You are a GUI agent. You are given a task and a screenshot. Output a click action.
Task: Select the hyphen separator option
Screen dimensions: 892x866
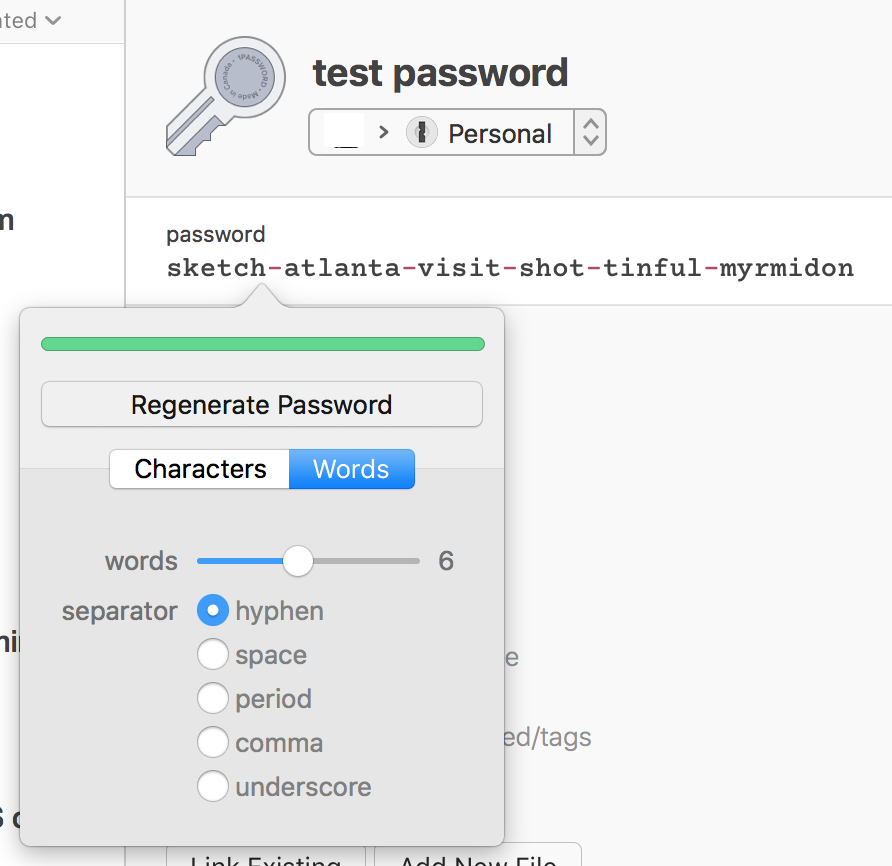point(213,611)
